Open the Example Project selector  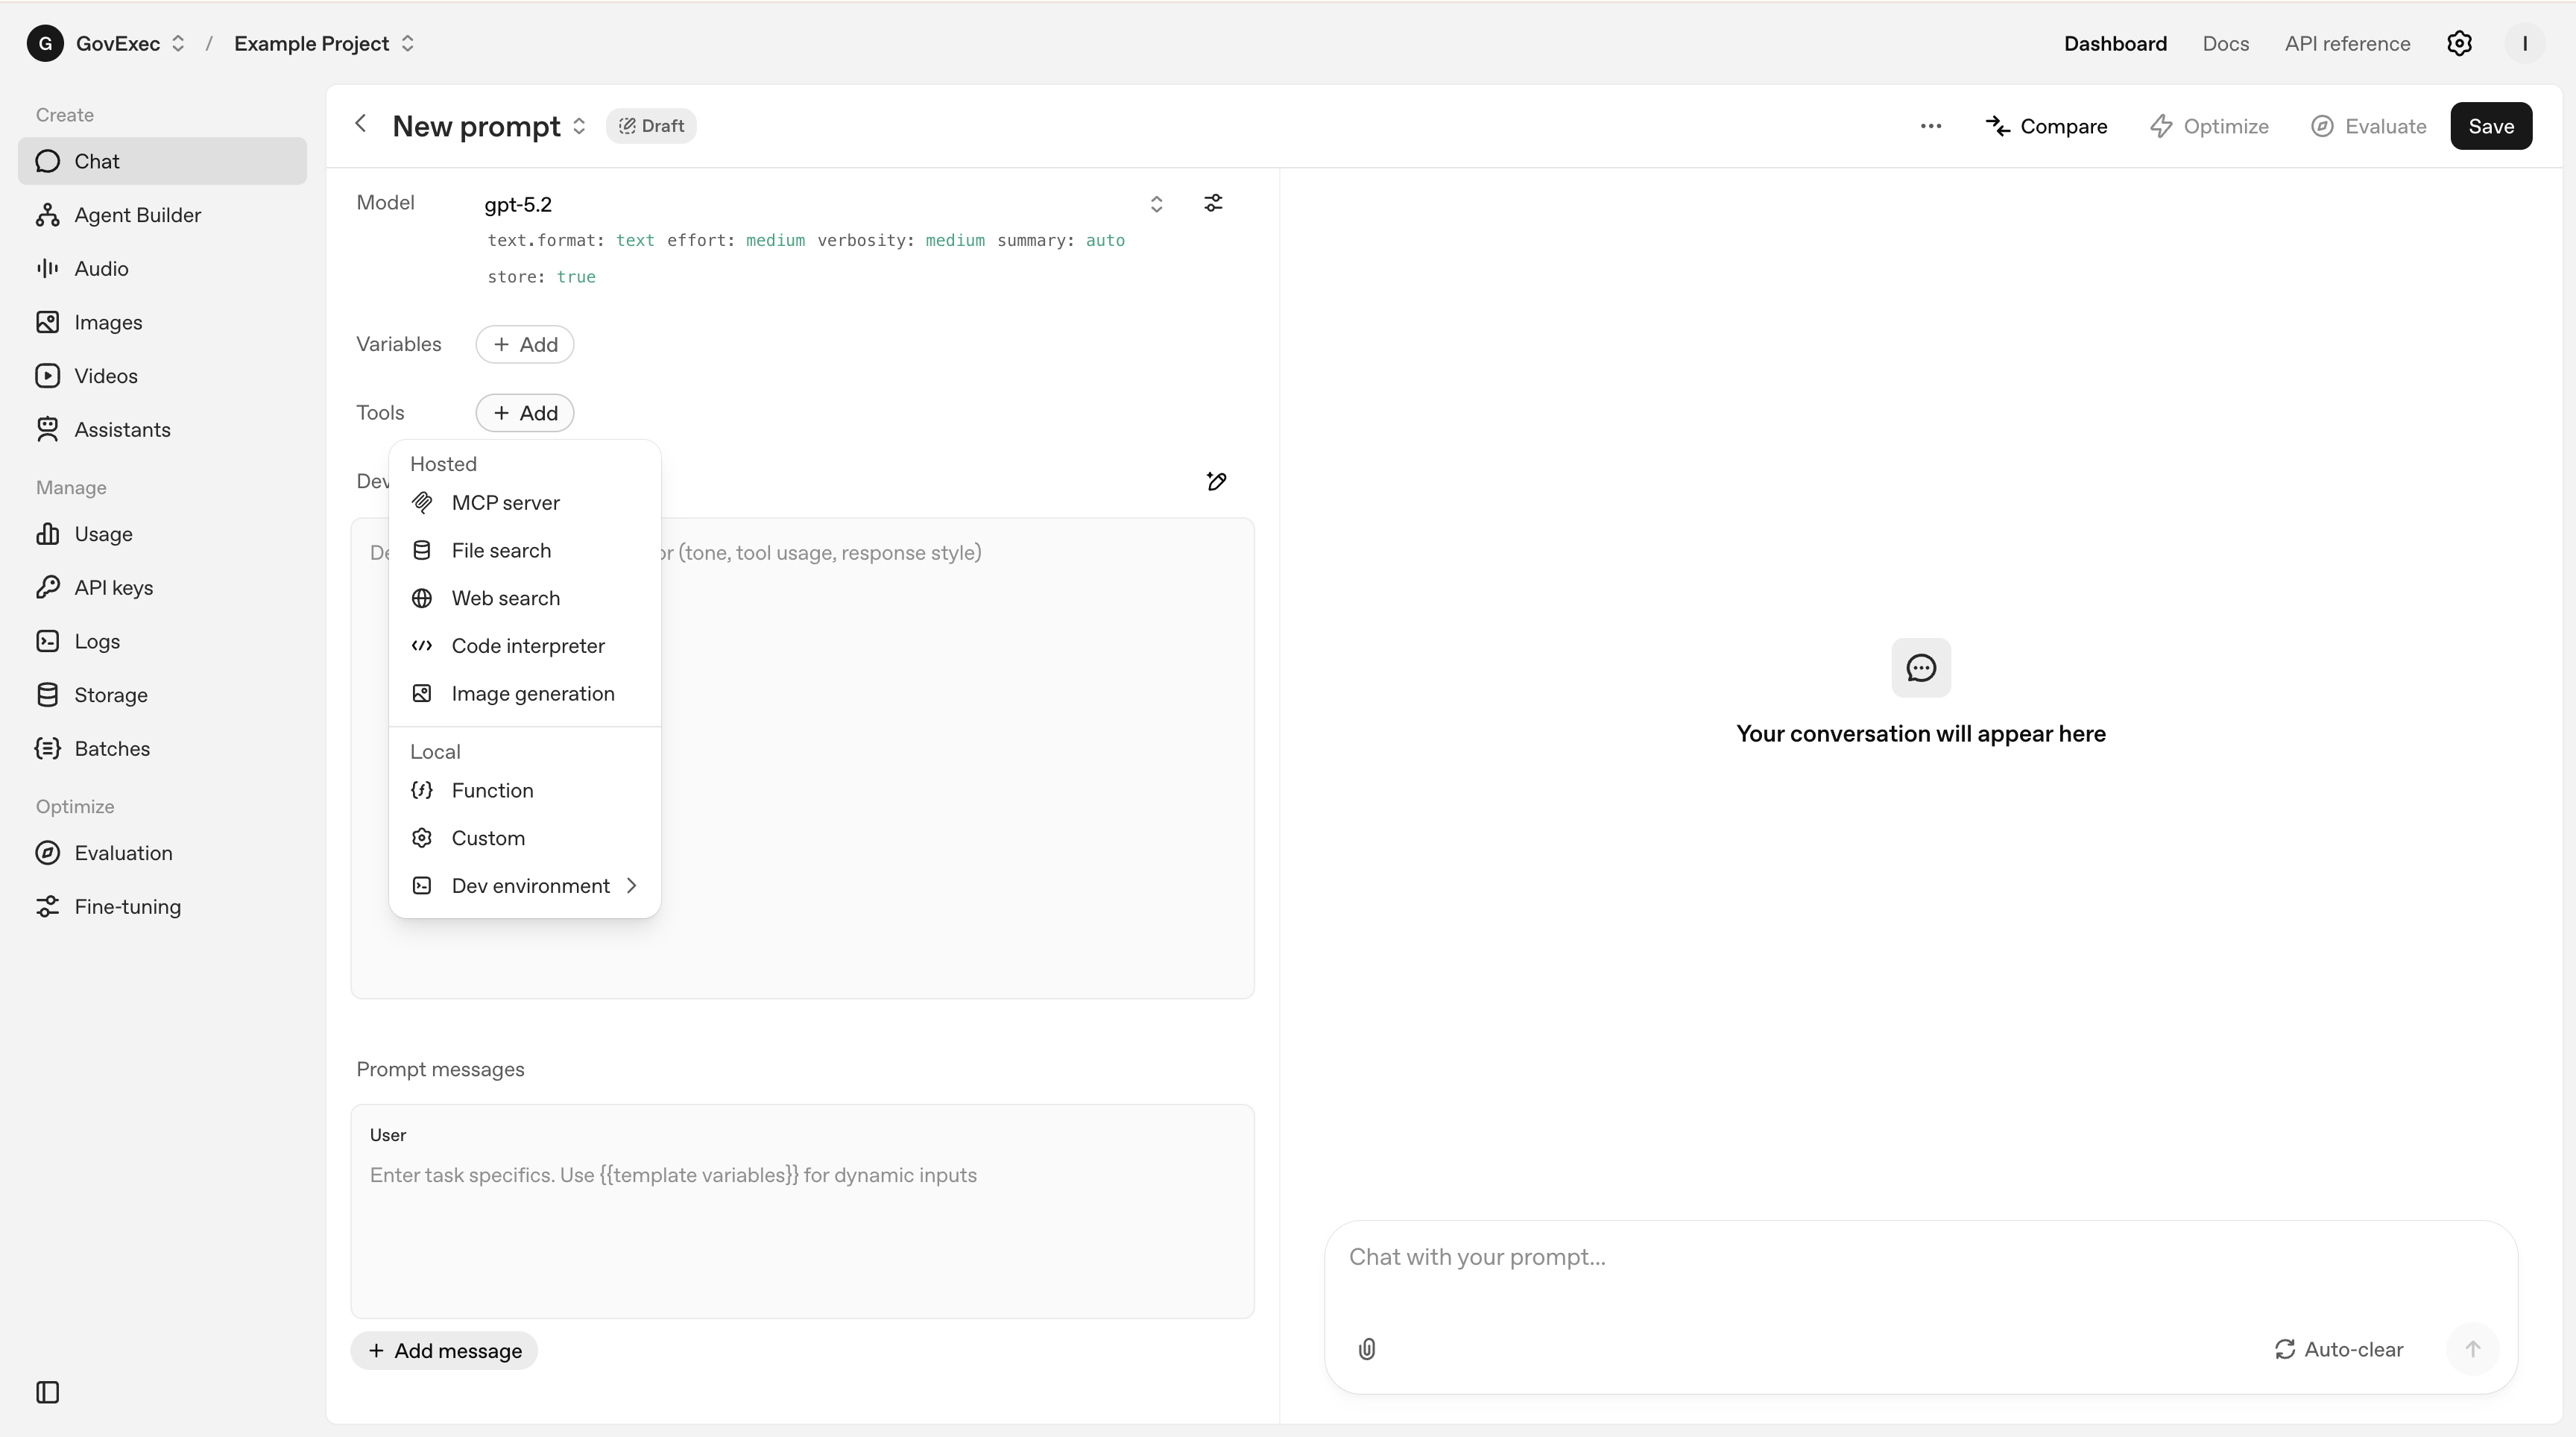323,43
